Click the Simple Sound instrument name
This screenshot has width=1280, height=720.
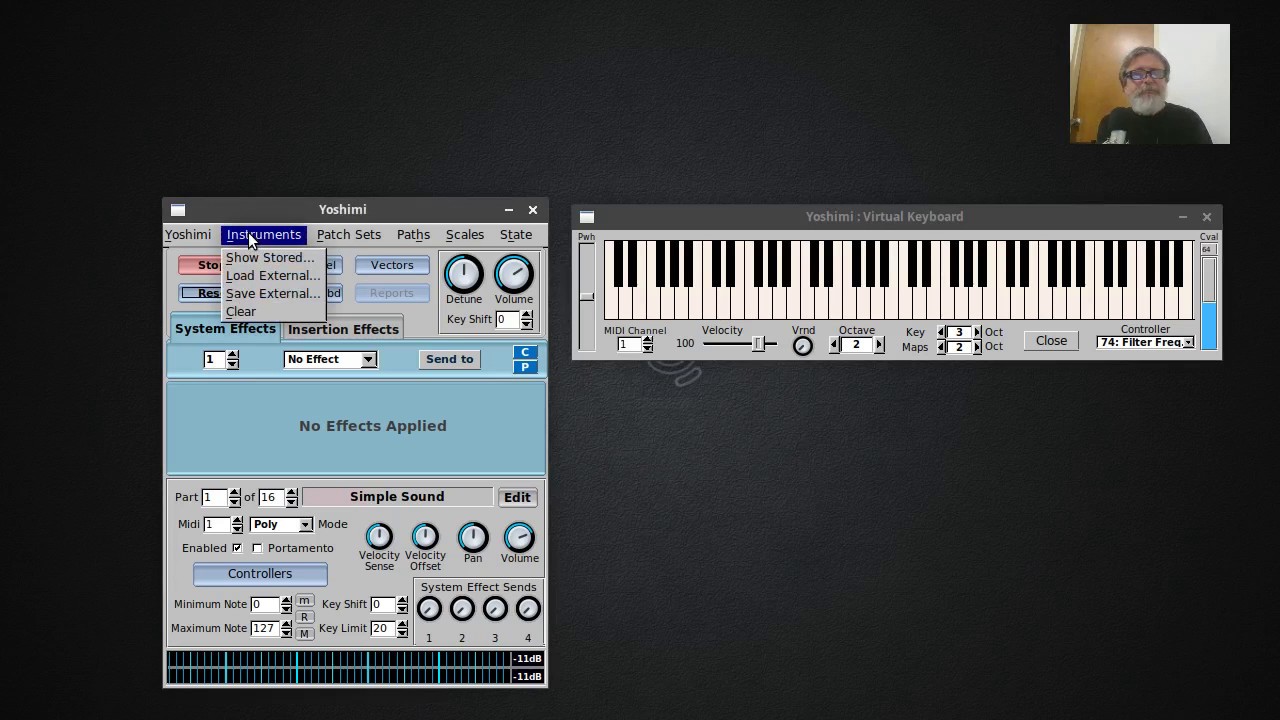tap(397, 497)
